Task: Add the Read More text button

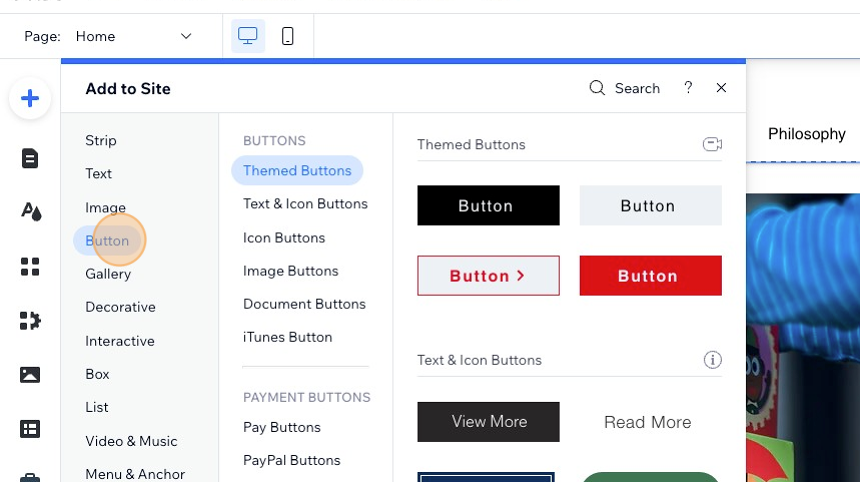Action: coord(648,422)
